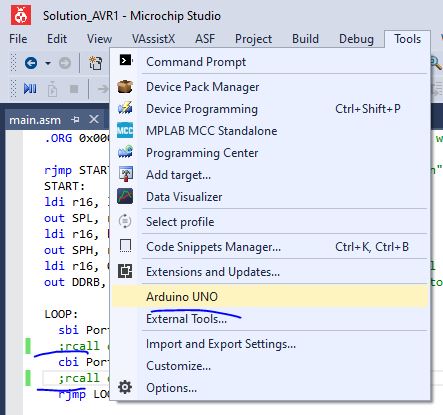Open Options... dialog

click(270, 388)
